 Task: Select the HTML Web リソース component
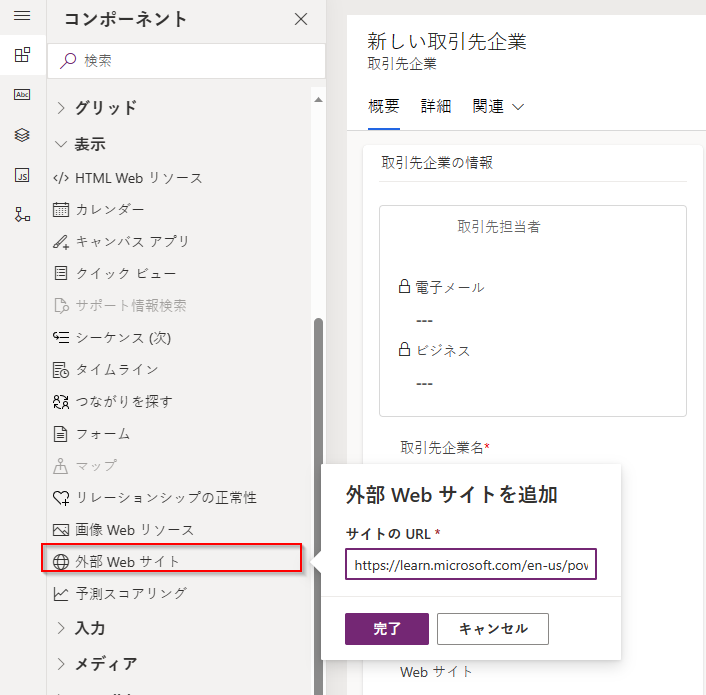[x=138, y=178]
